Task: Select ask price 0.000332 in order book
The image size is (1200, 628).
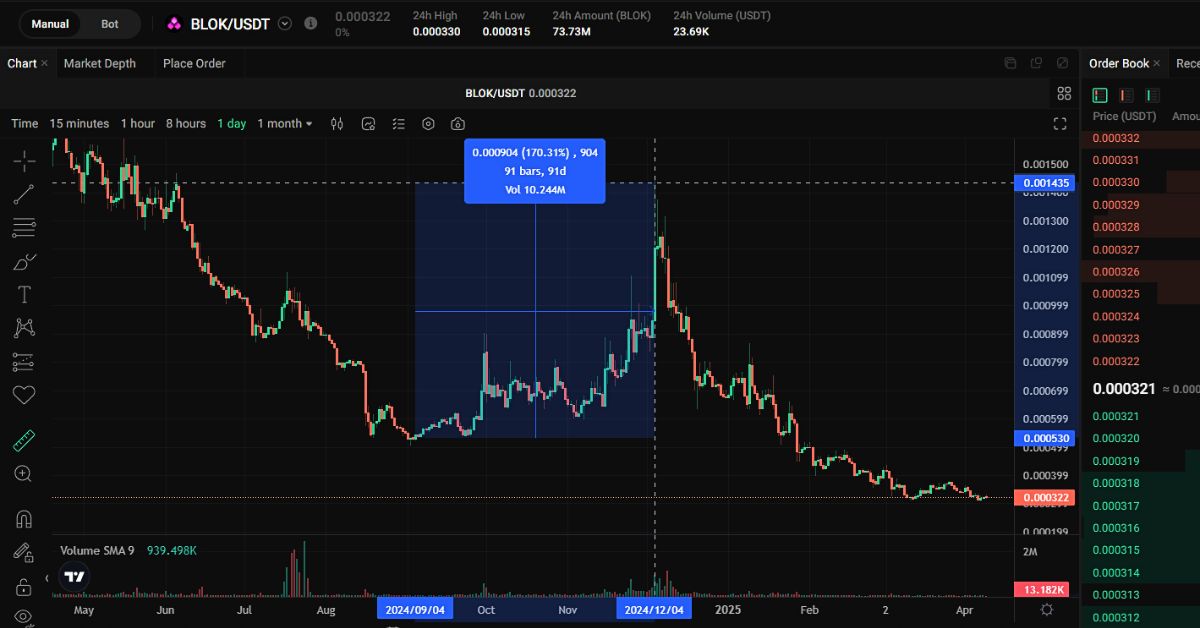Action: [1116, 138]
